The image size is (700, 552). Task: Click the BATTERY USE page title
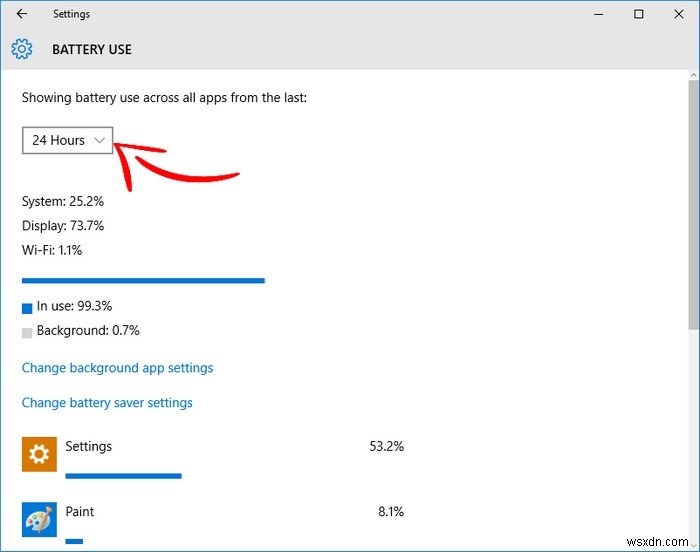tap(92, 49)
